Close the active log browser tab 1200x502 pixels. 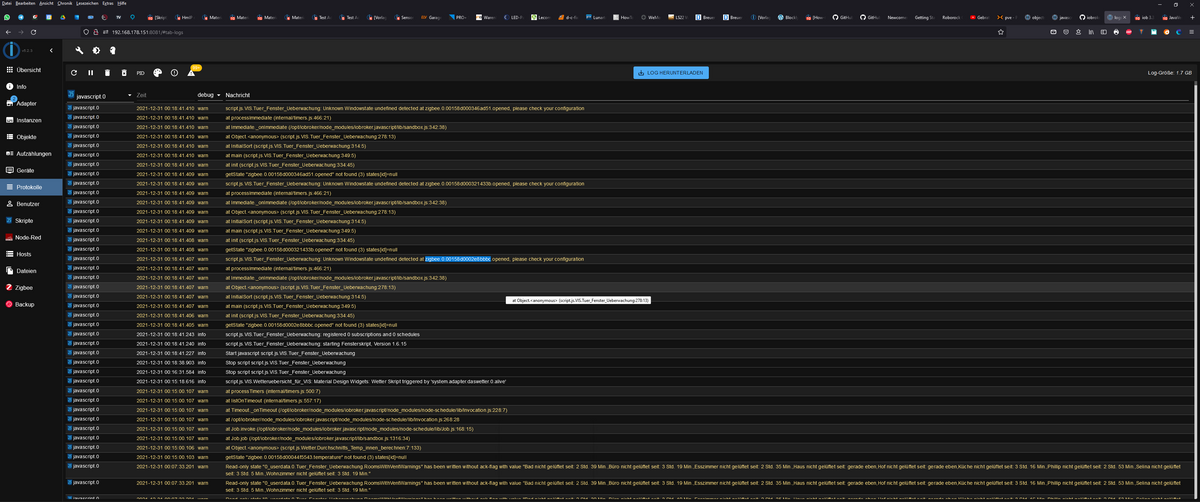tap(1126, 17)
